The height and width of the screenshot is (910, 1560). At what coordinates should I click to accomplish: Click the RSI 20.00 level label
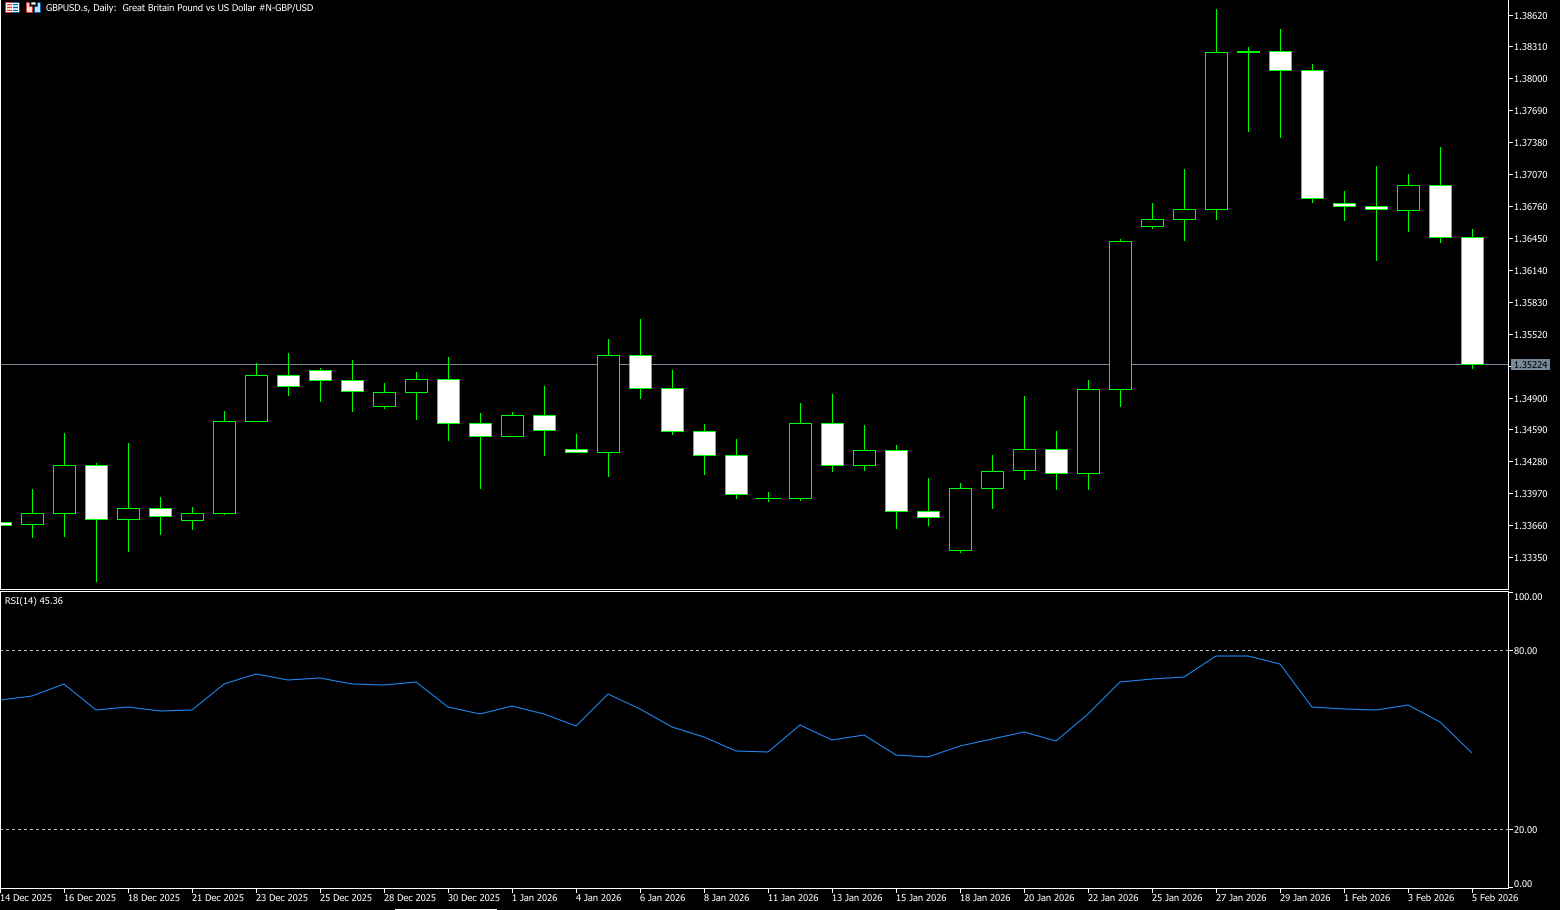1525,830
